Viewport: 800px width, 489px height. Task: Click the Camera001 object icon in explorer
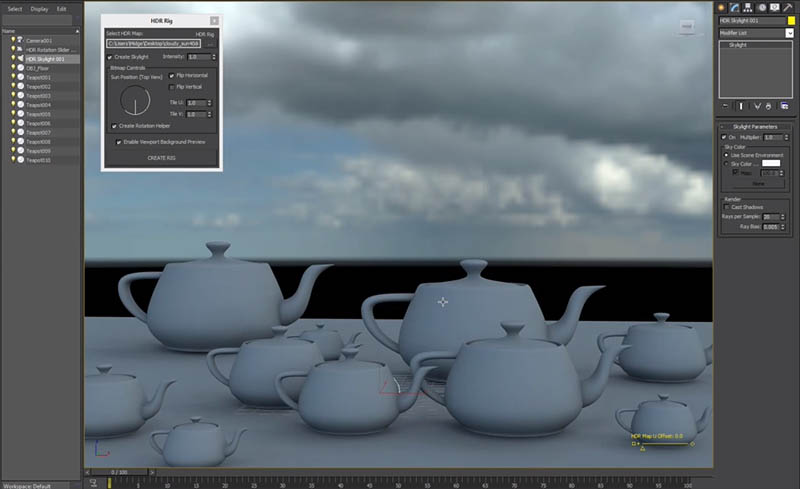tap(20, 41)
